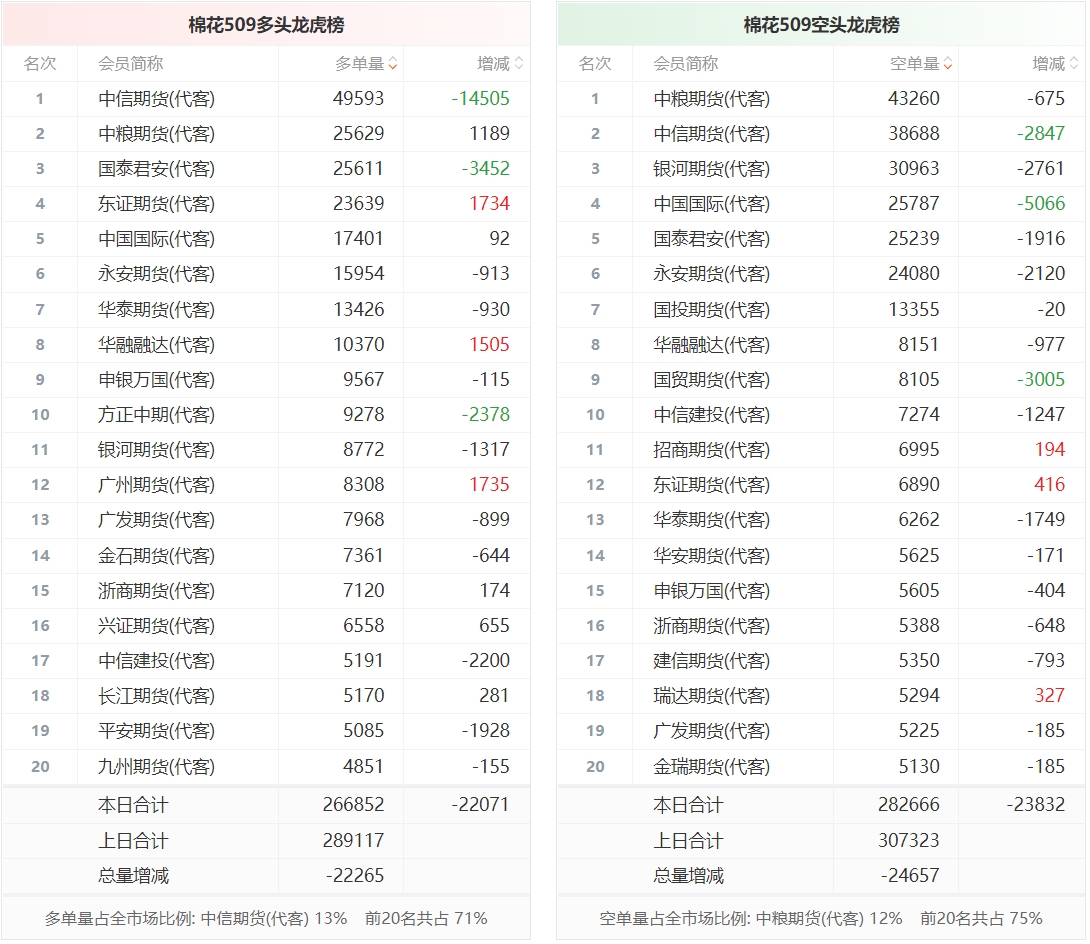
Task: Click 银河期货(代客) in short rank 3
Action: pyautogui.click(x=712, y=169)
